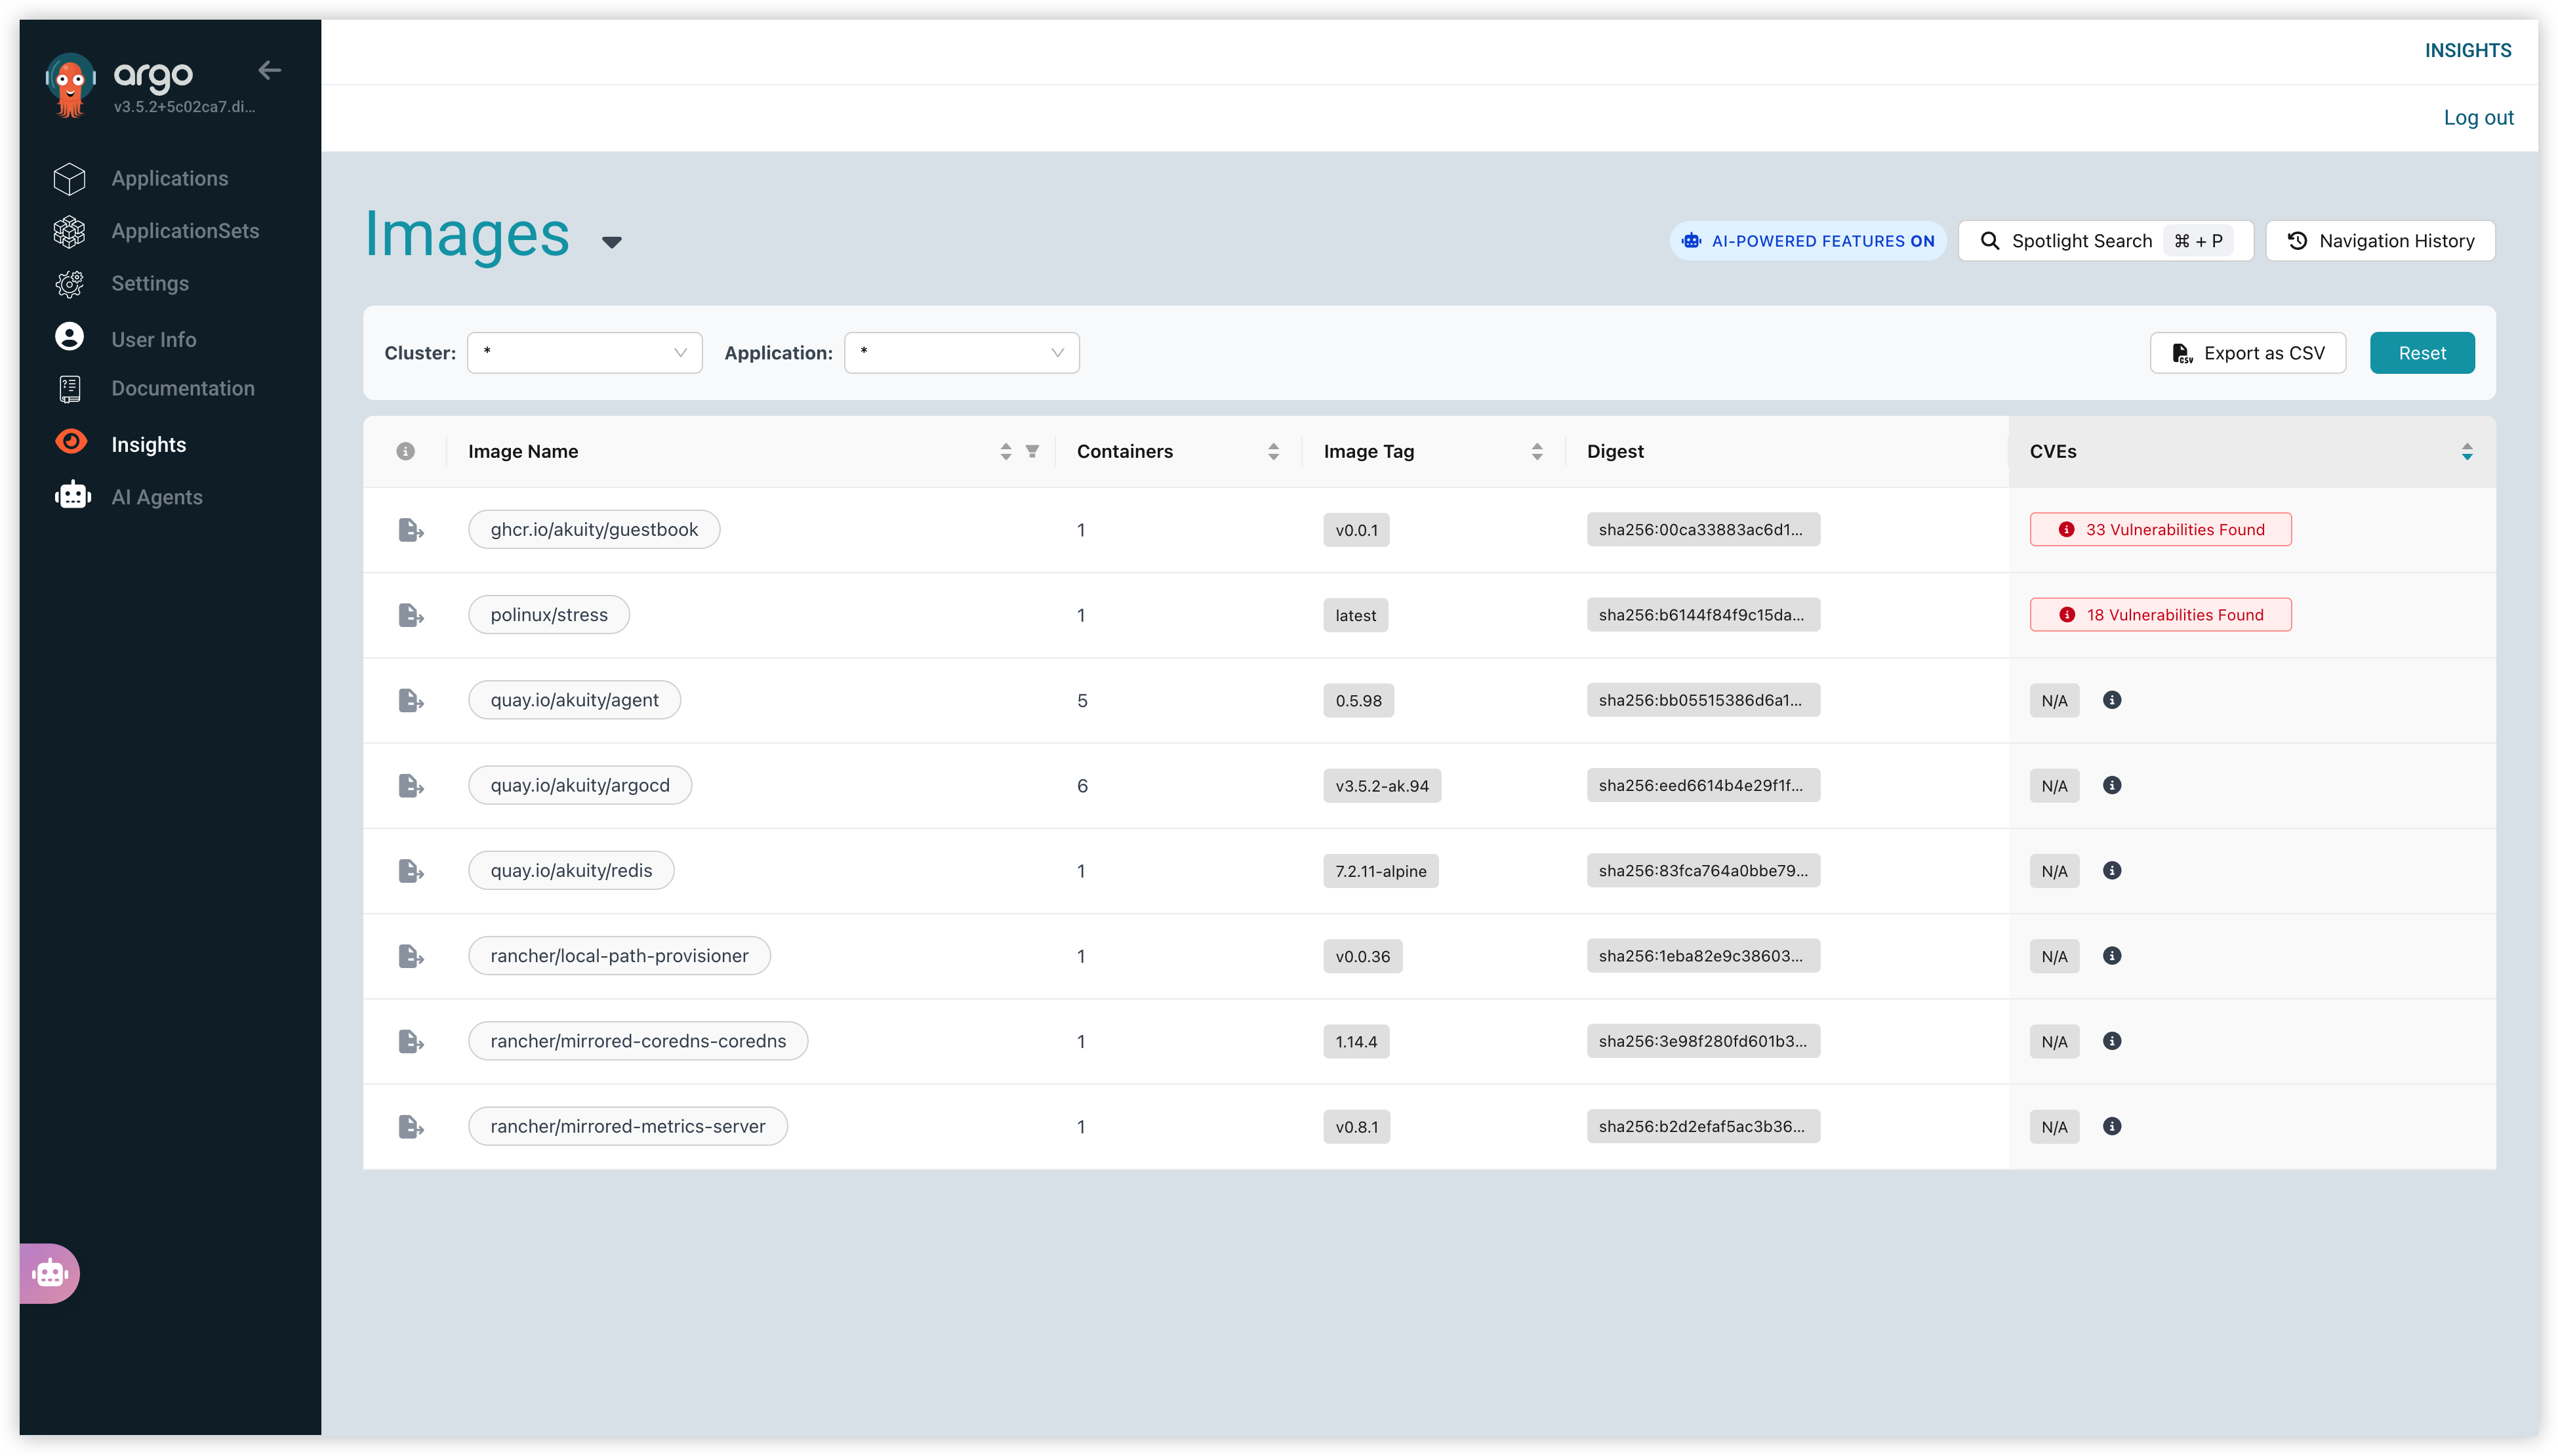Click the row icon for quay.io/akuity/redis
2558x1456 pixels.
point(410,871)
